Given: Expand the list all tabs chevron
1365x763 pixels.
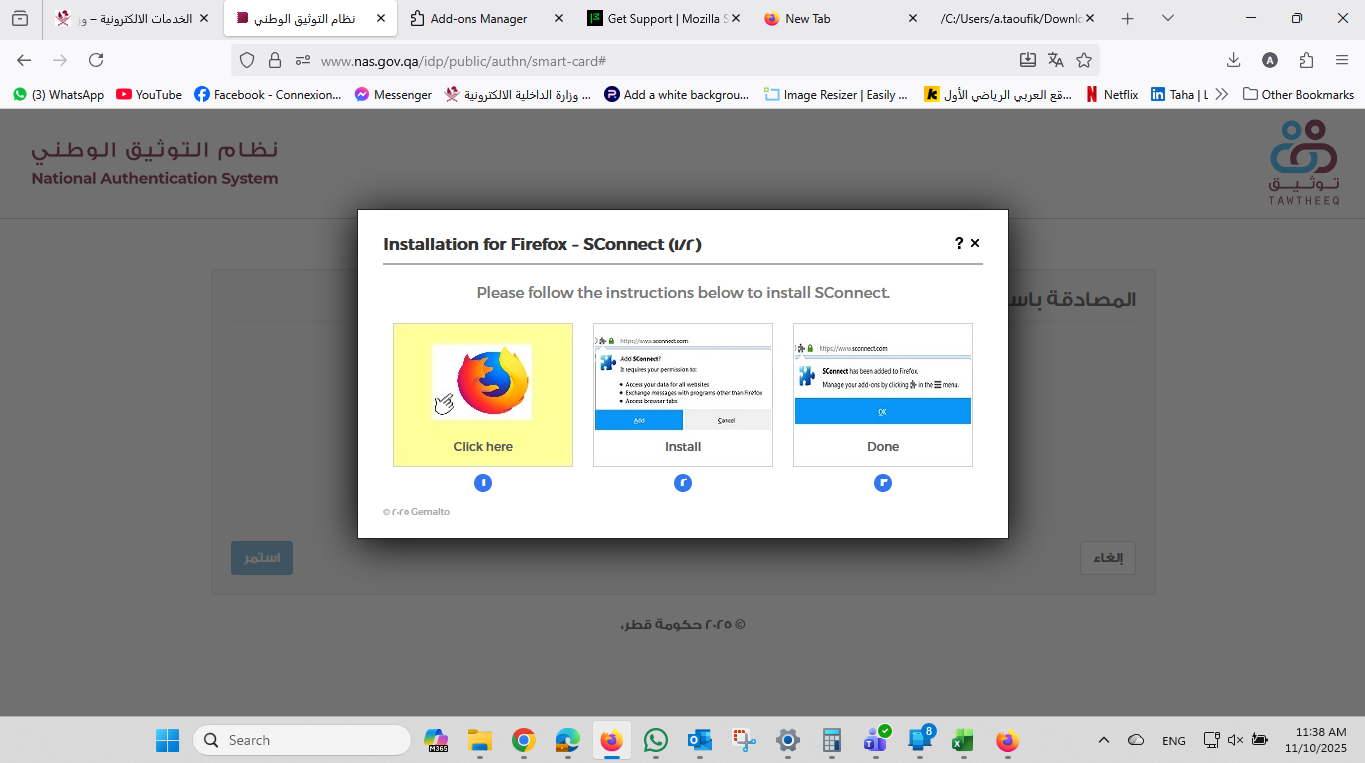Looking at the screenshot, I should tap(1168, 18).
